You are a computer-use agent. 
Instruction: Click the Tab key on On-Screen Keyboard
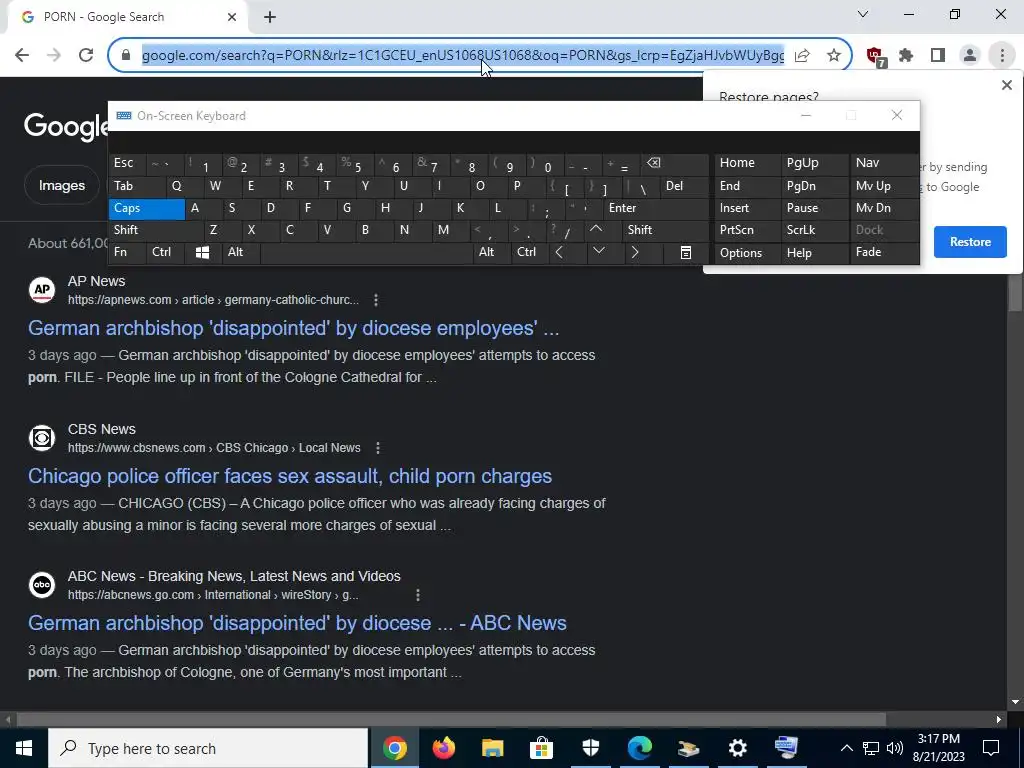point(137,186)
